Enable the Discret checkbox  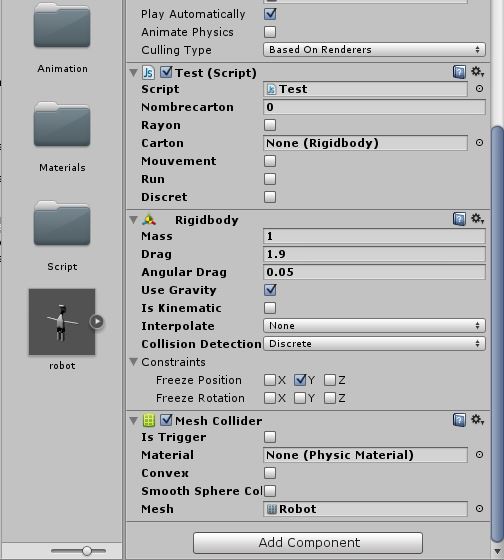click(x=270, y=197)
